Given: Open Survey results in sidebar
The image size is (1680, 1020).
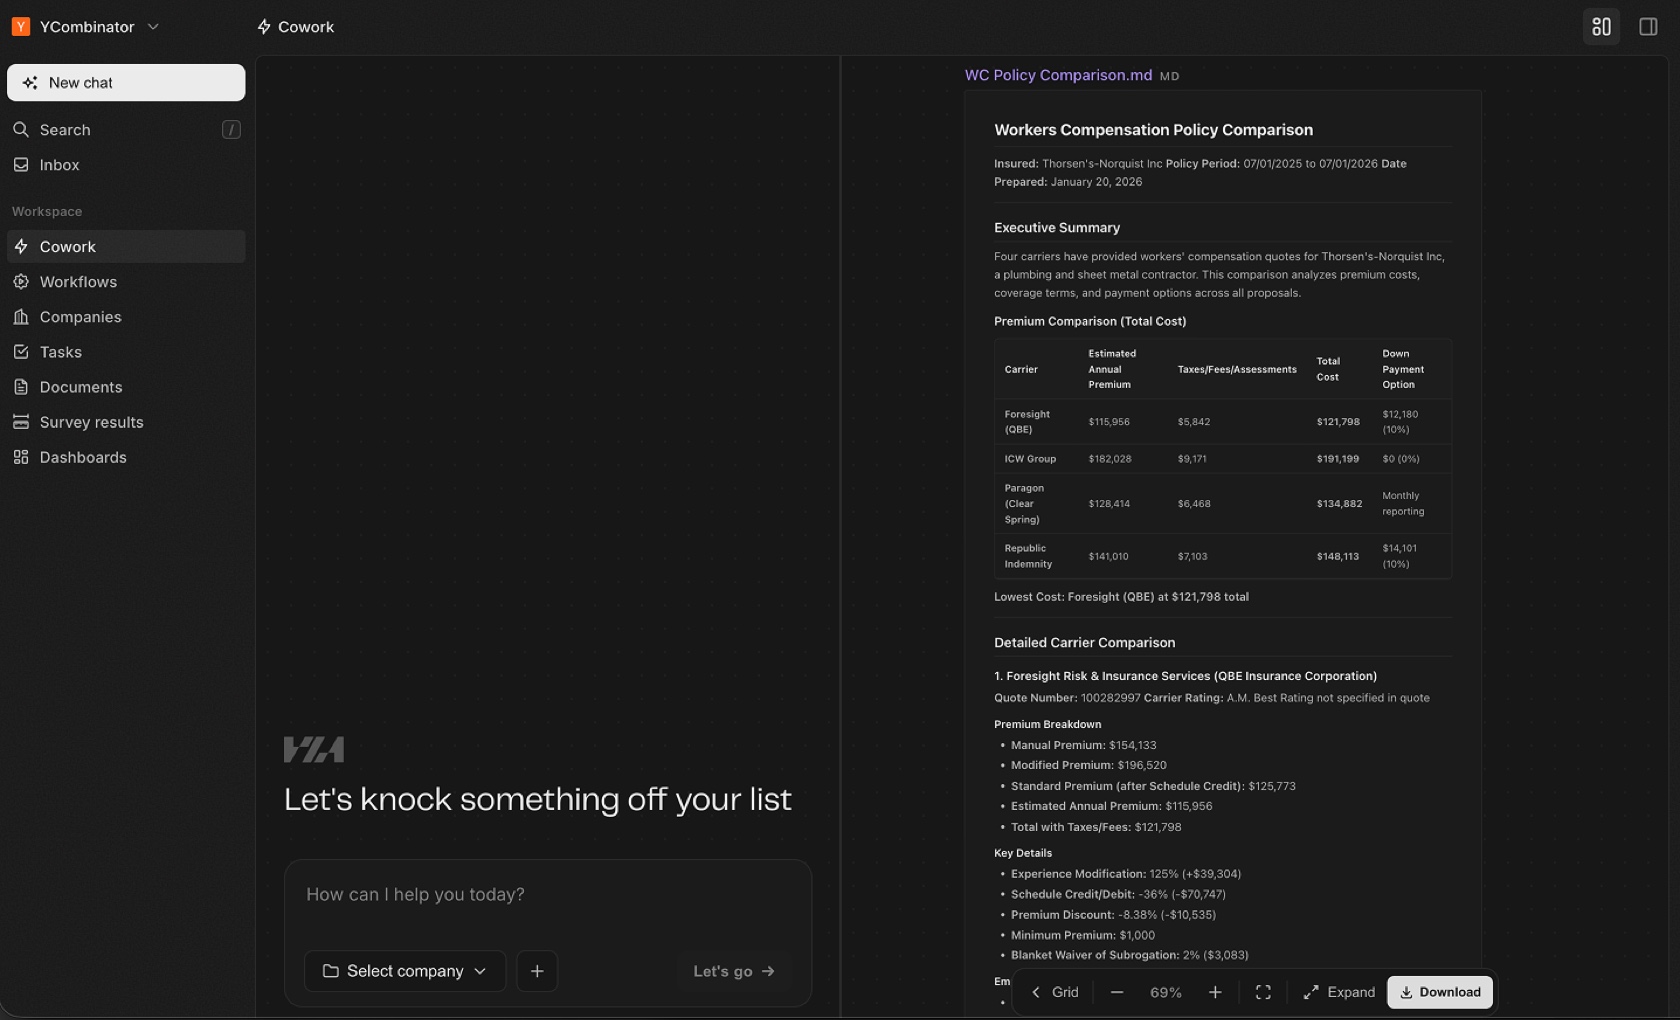Looking at the screenshot, I should tap(126, 422).
